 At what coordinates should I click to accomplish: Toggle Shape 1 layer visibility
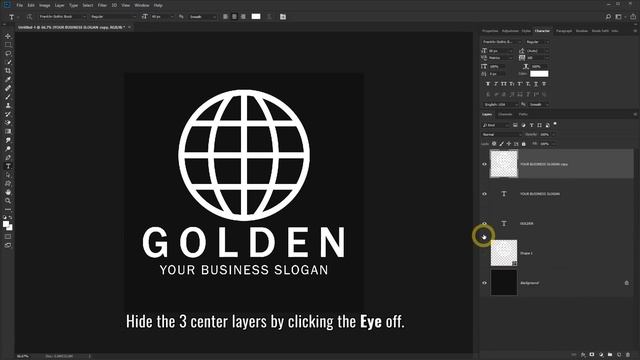484,253
